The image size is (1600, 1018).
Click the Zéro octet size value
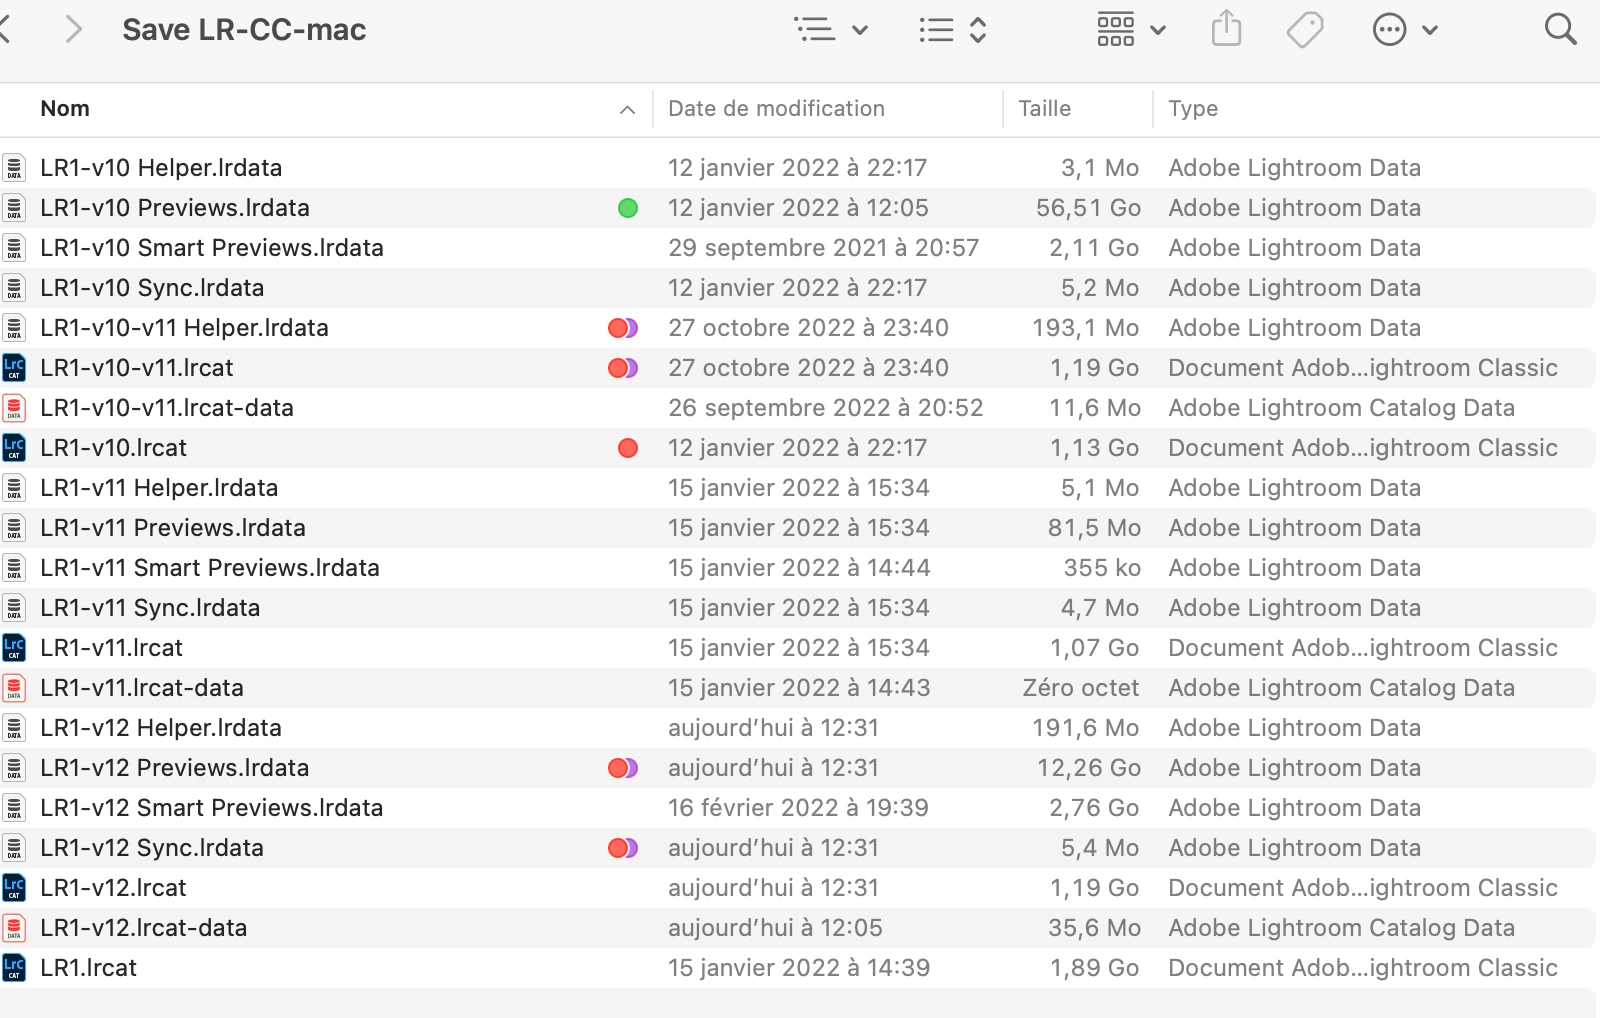pos(1081,688)
